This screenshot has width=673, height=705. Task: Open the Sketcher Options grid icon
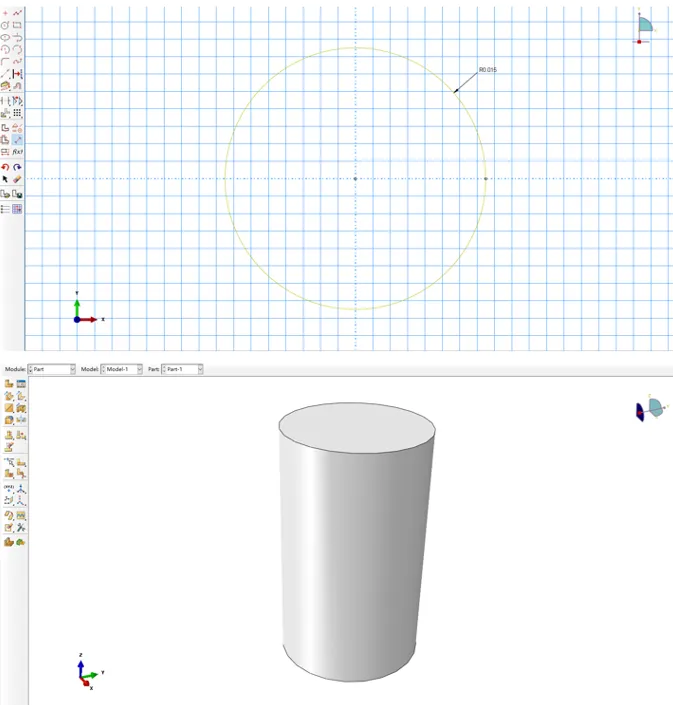click(x=17, y=209)
